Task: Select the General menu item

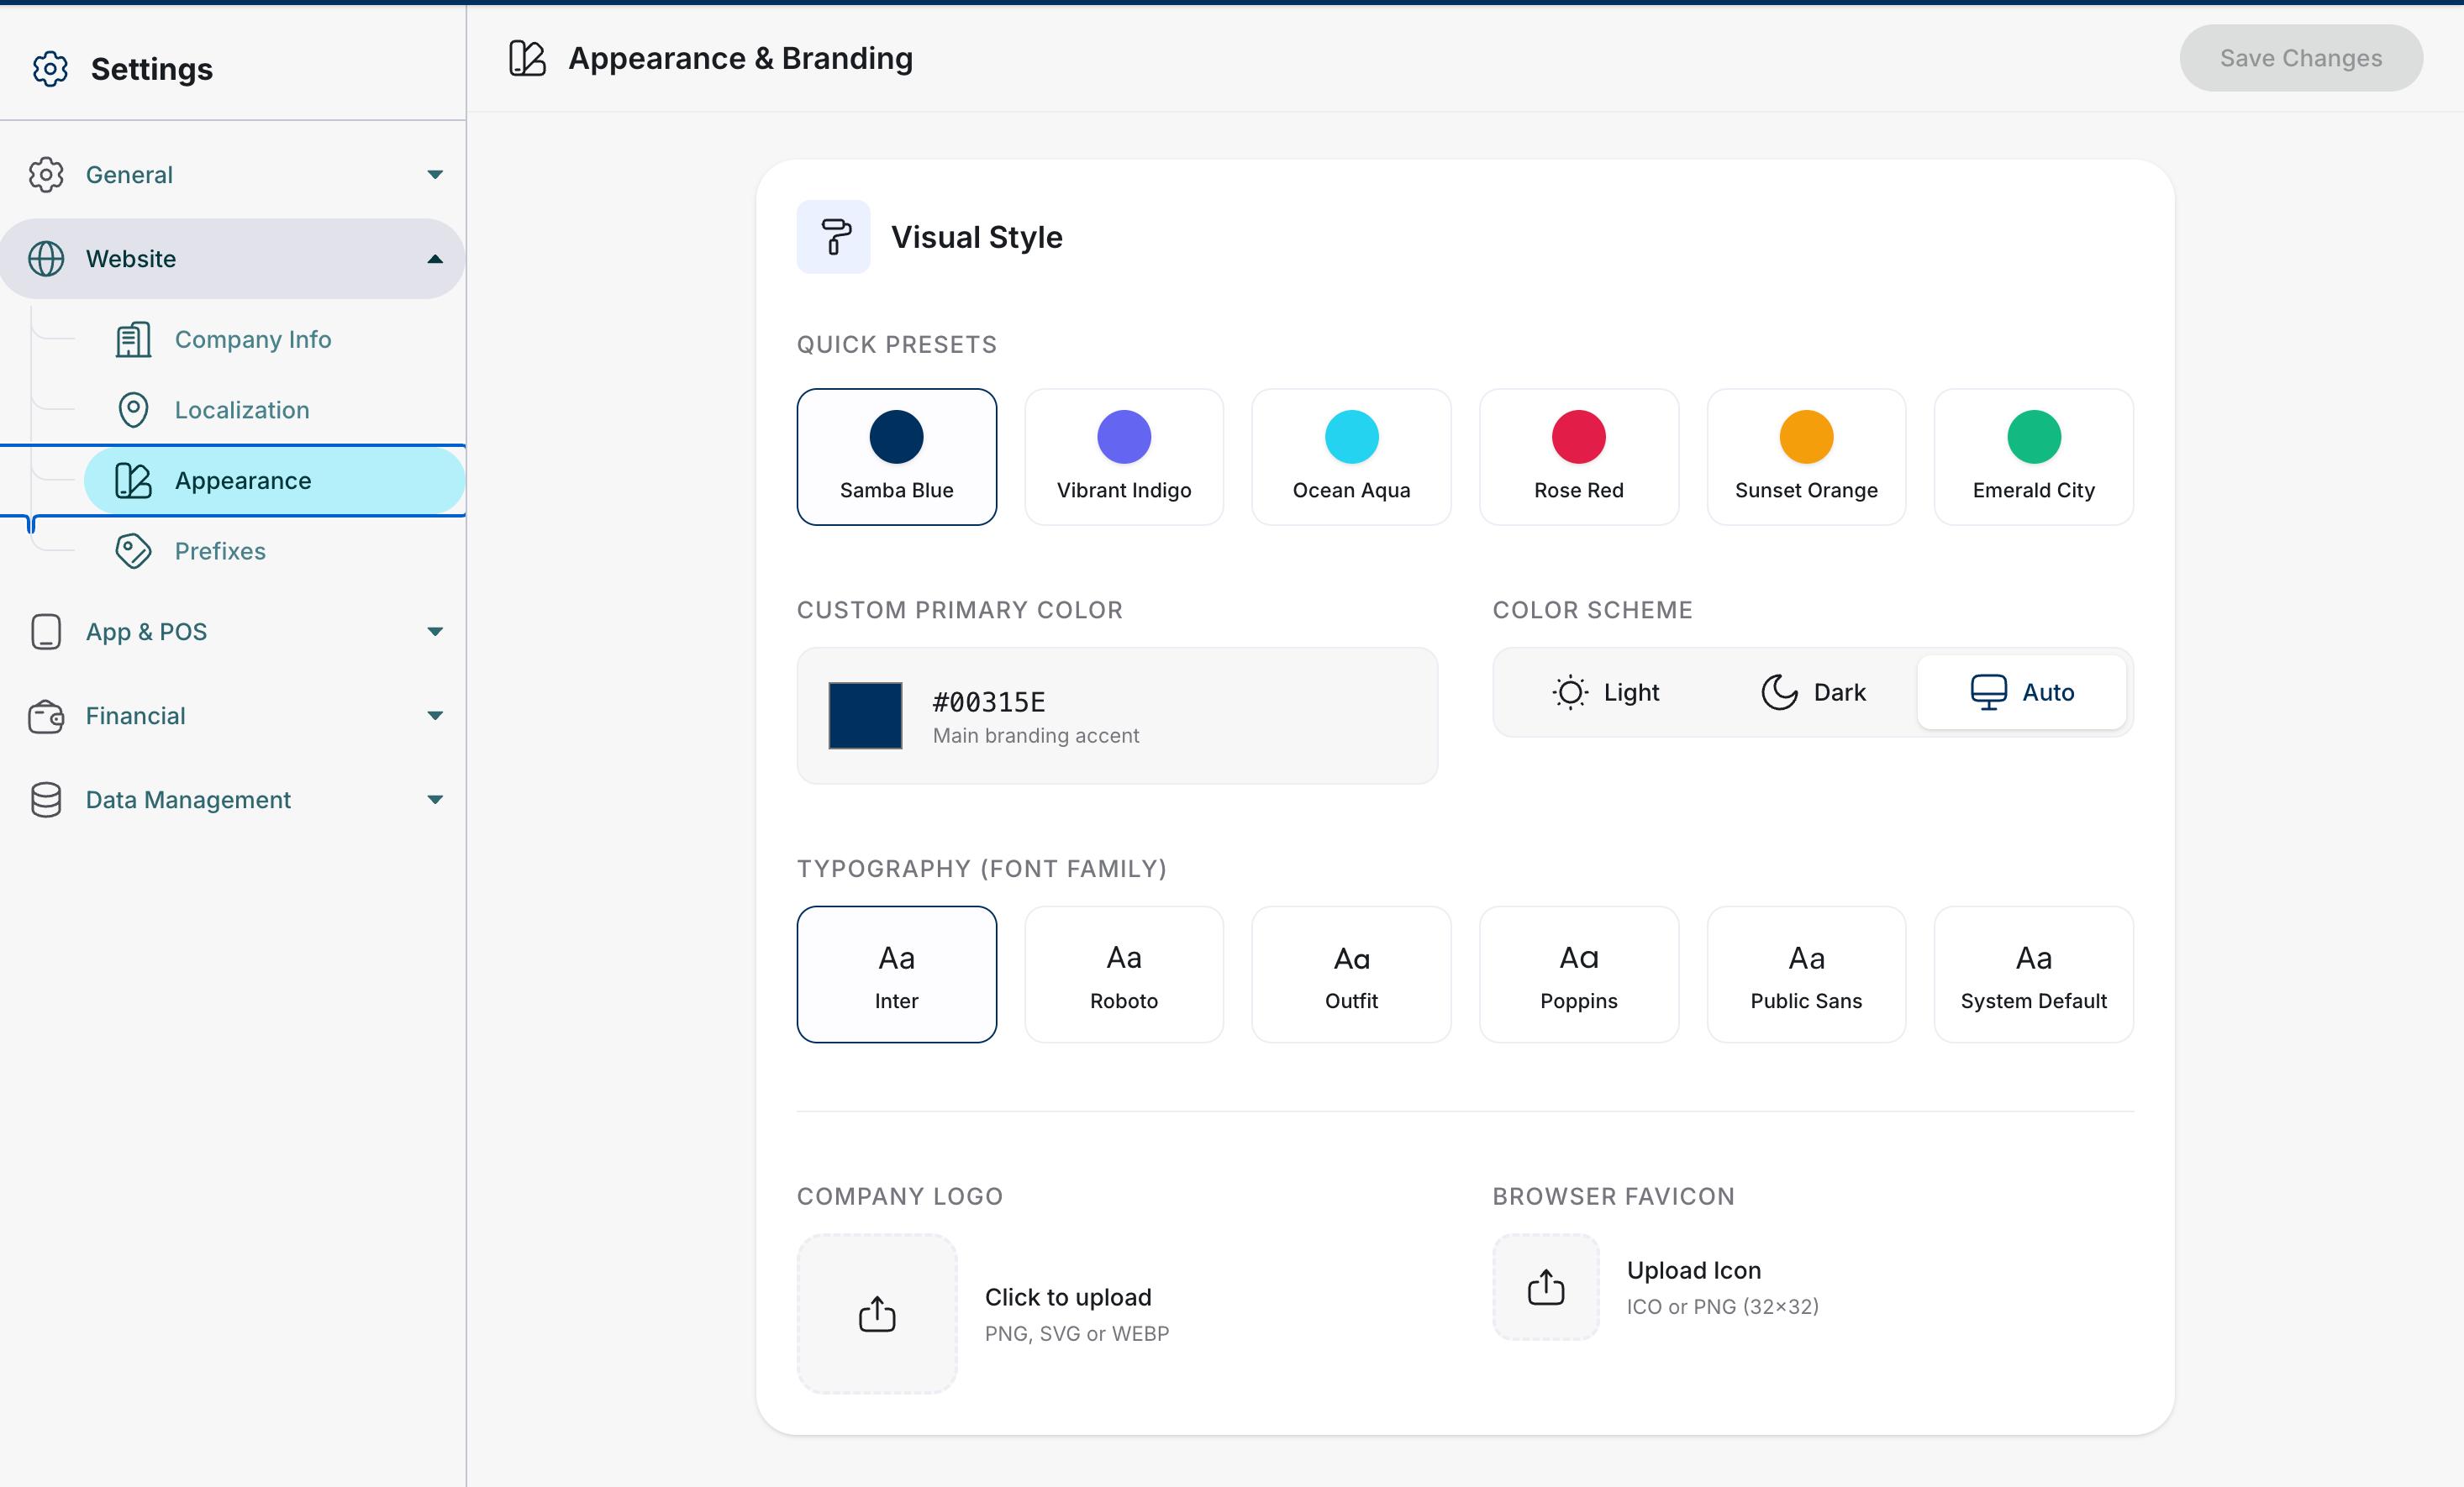Action: click(x=232, y=175)
